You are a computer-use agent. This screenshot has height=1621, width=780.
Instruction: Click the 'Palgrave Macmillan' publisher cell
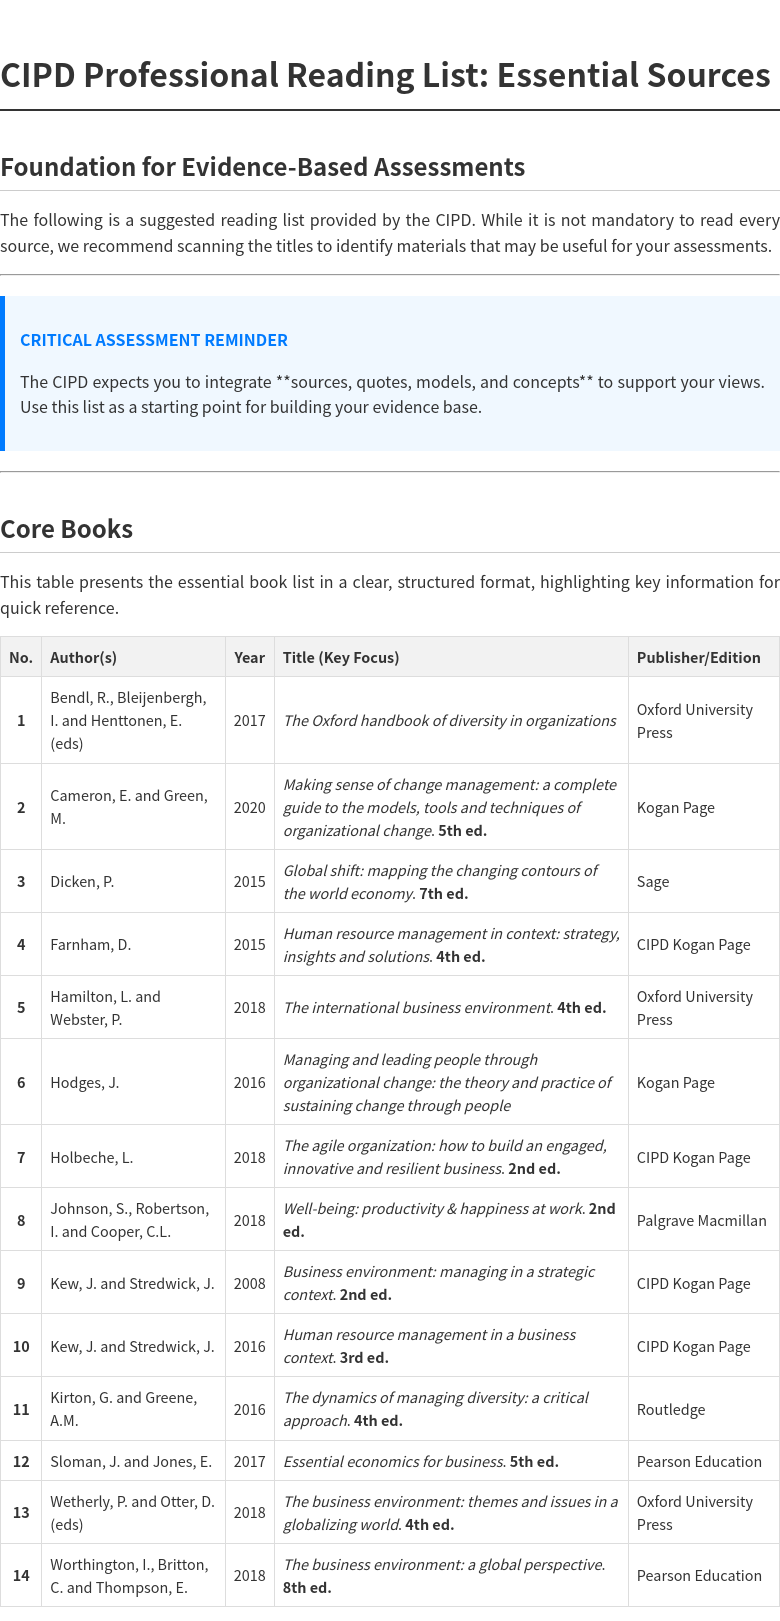click(x=701, y=1220)
